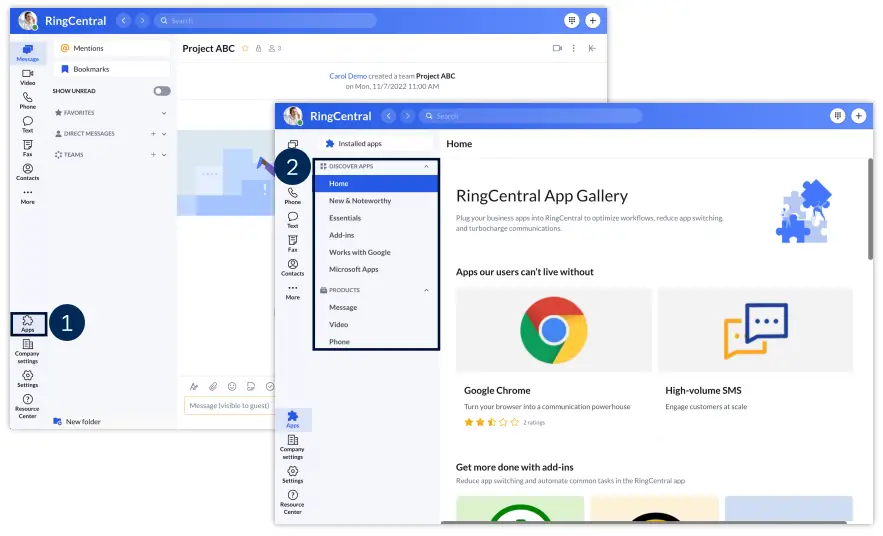Expand the Teams section chevron
This screenshot has height=536, width=883.
click(164, 155)
